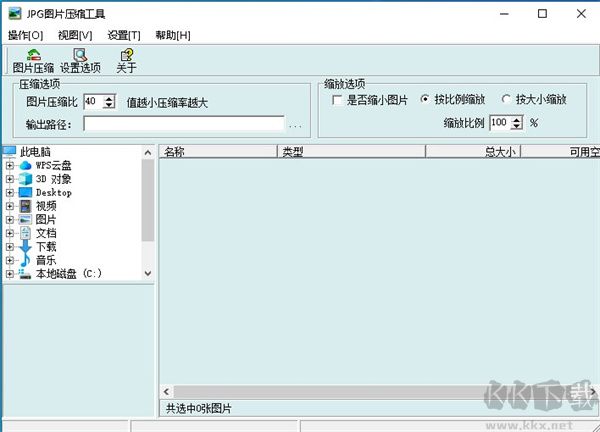Image resolution: width=600 pixels, height=432 pixels.
Task: Minimize the JPG图片压缩工具 window
Action: coord(504,14)
